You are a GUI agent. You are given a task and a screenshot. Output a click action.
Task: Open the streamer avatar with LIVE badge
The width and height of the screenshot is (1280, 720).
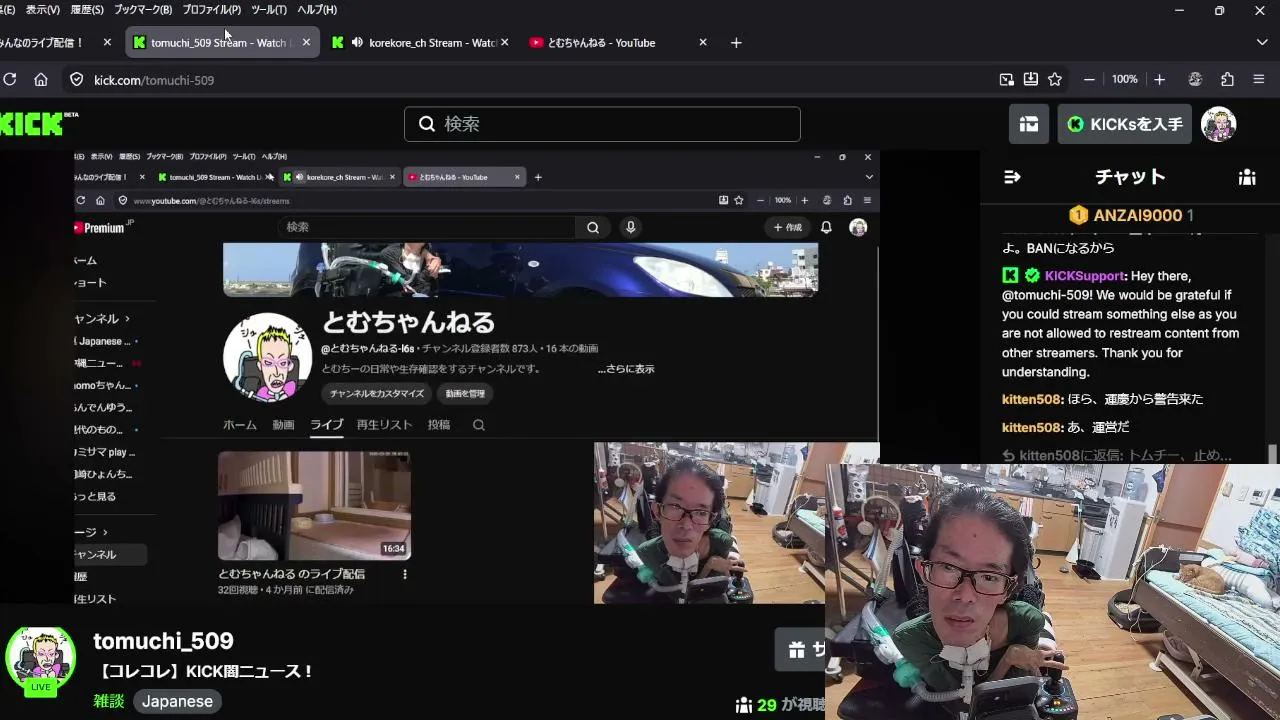point(40,661)
